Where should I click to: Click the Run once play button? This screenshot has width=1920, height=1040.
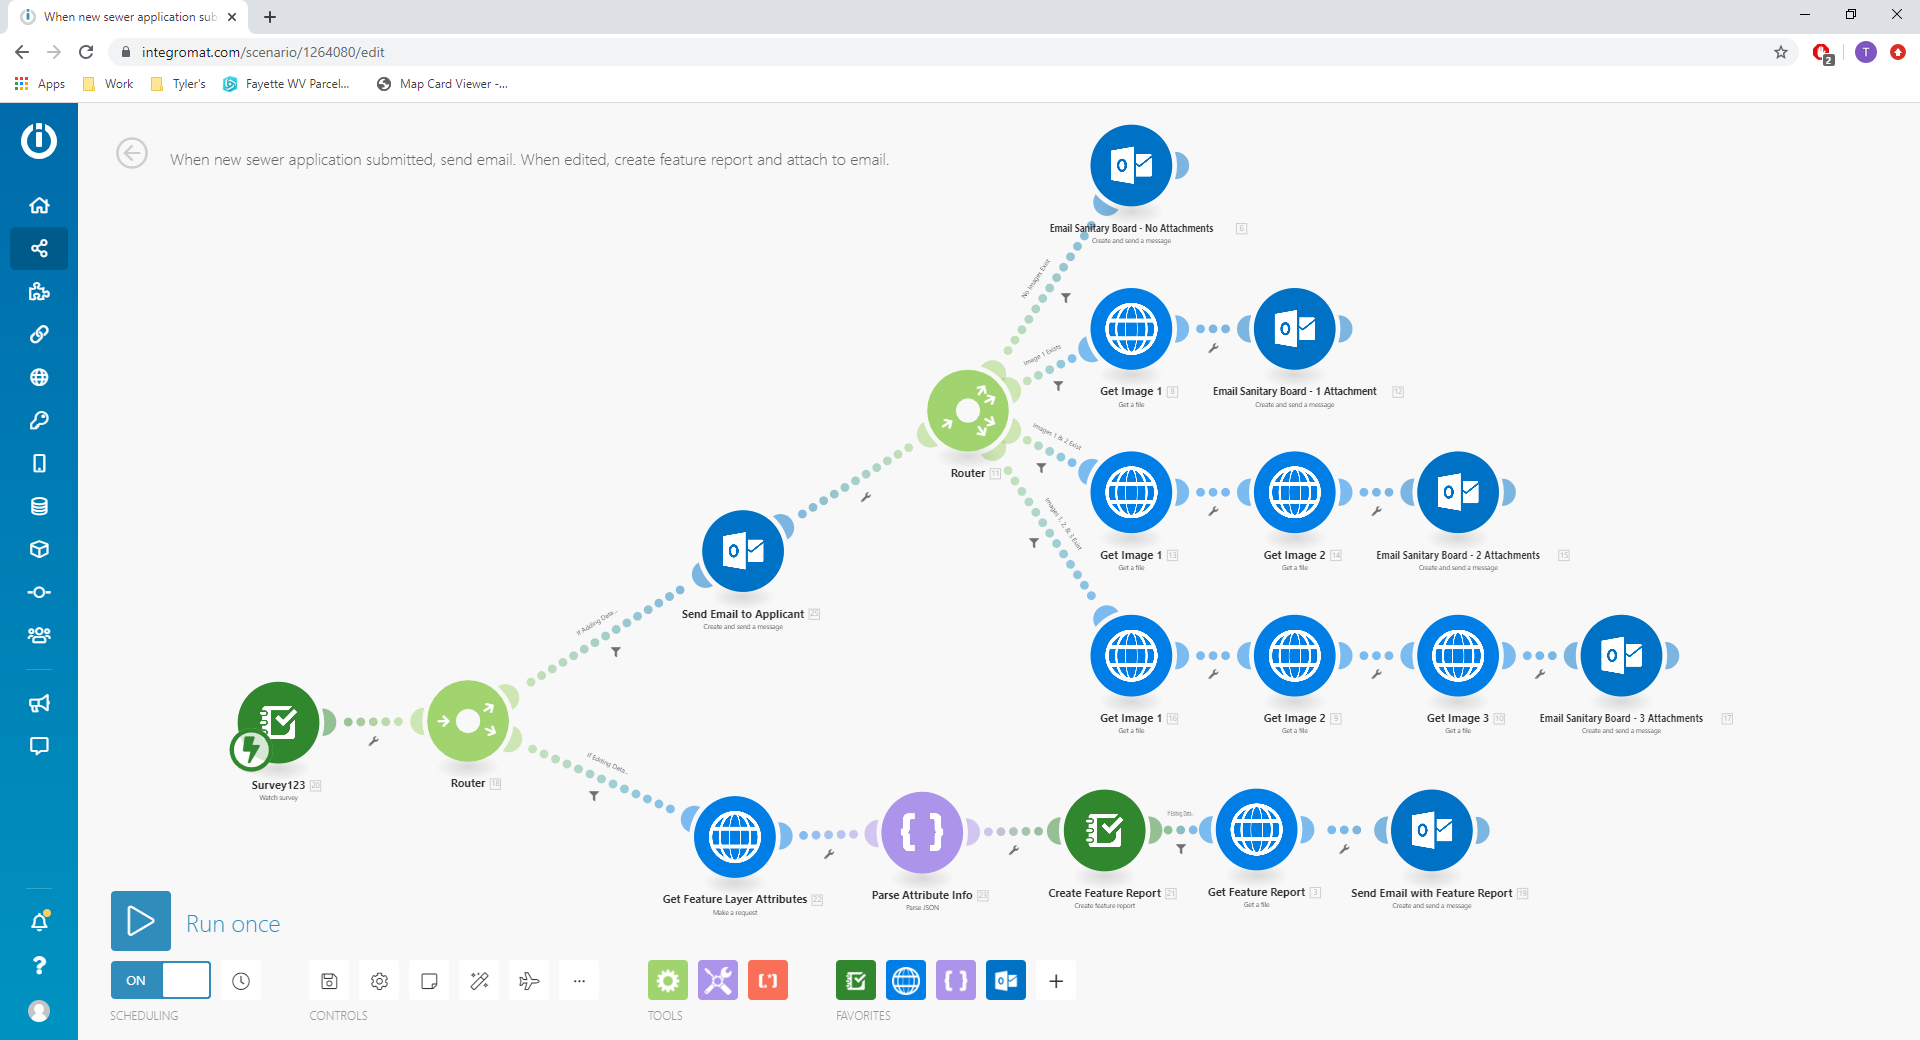141,921
